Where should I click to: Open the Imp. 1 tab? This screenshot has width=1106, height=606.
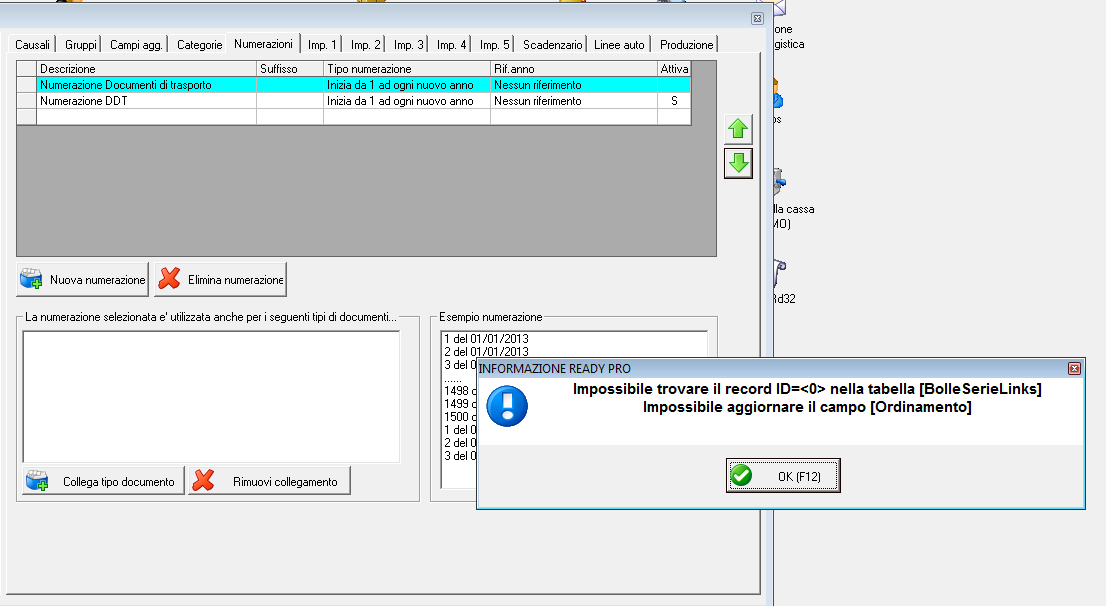click(322, 44)
